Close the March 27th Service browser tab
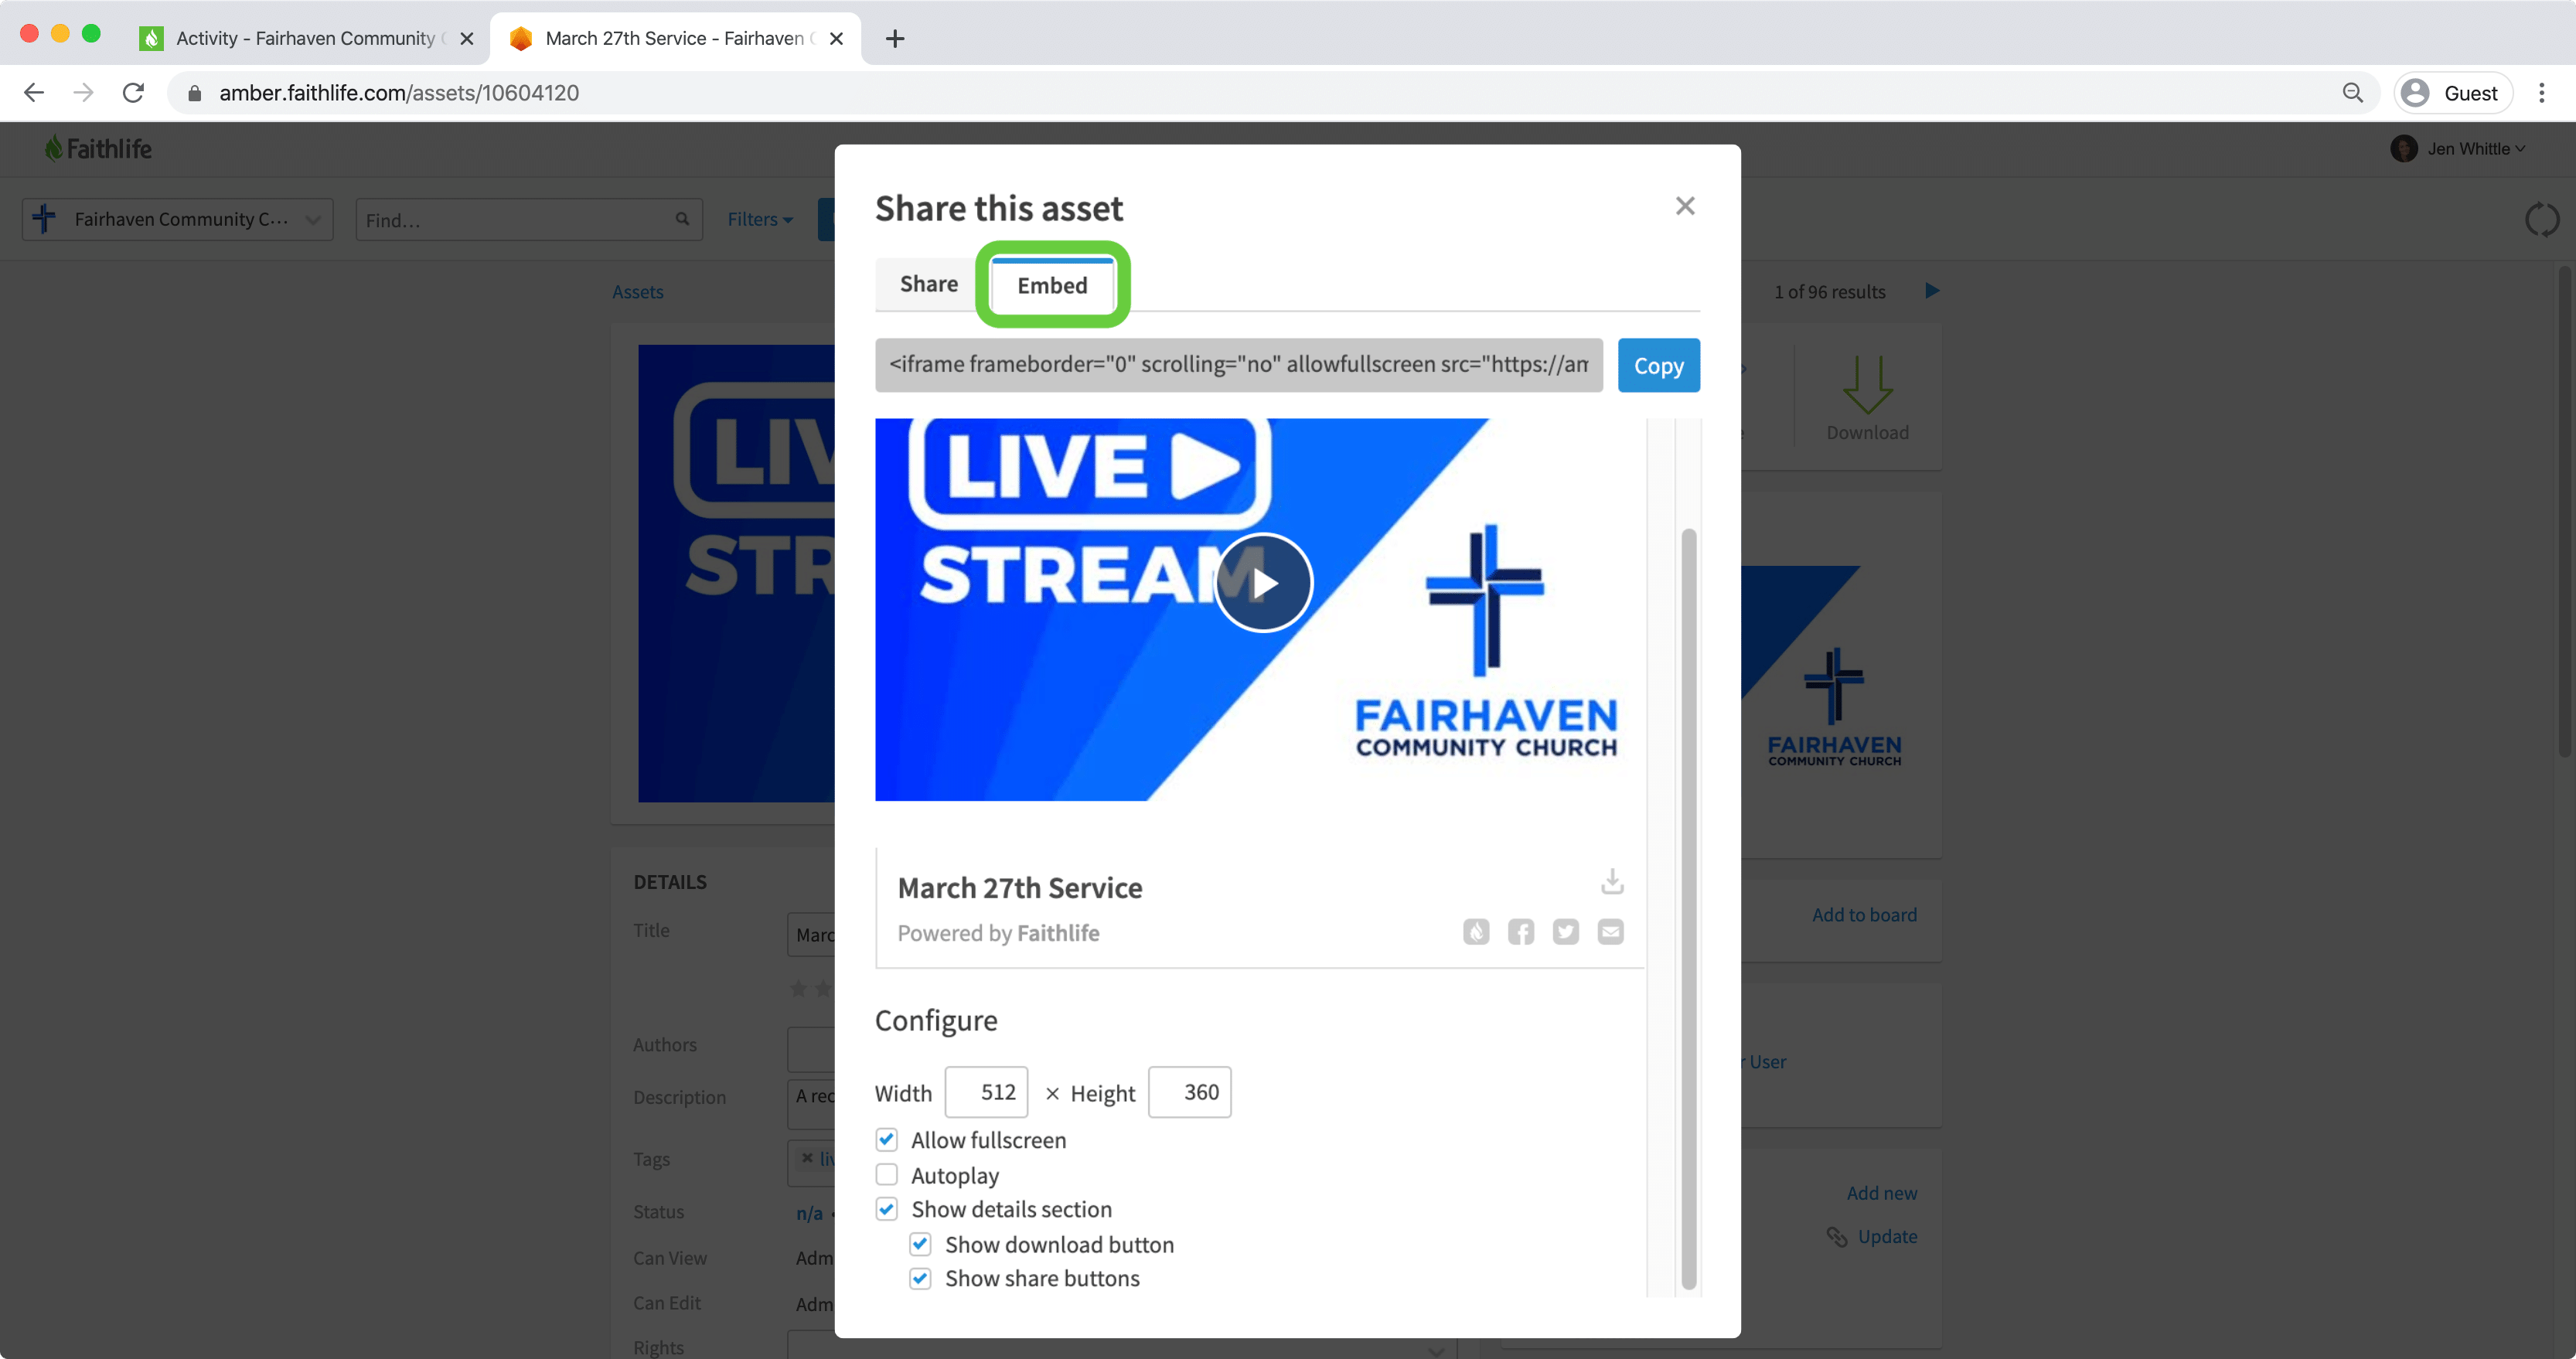This screenshot has width=2576, height=1359. [x=837, y=38]
